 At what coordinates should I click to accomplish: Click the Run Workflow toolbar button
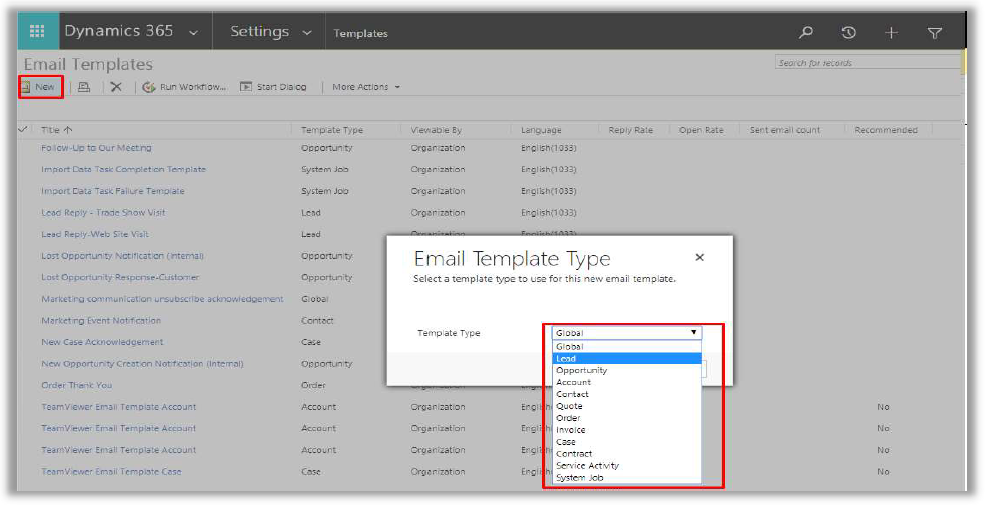[185, 87]
